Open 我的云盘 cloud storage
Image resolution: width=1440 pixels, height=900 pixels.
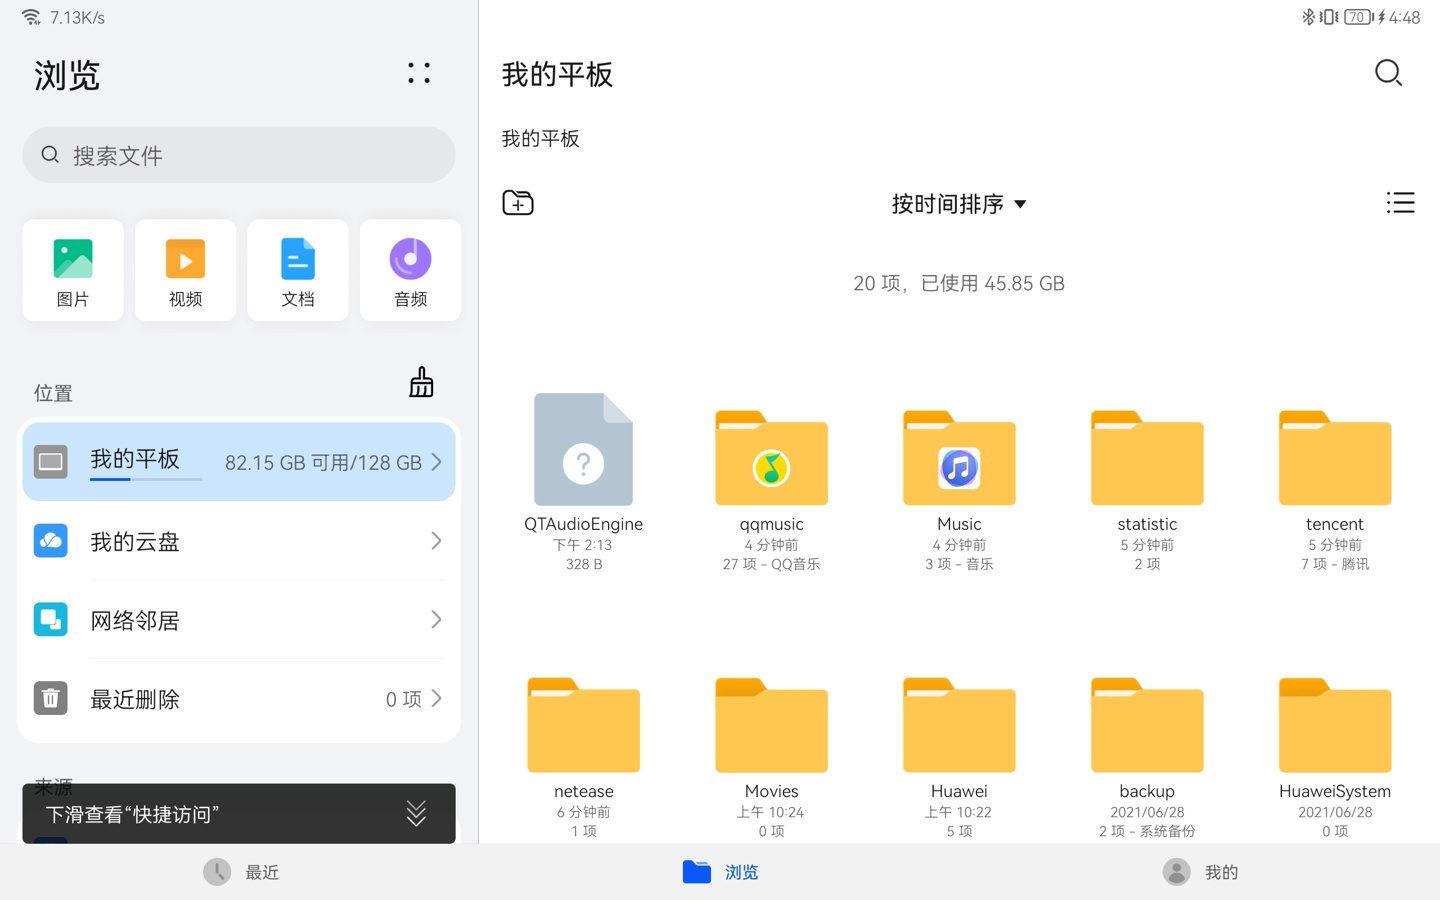pyautogui.click(x=238, y=541)
